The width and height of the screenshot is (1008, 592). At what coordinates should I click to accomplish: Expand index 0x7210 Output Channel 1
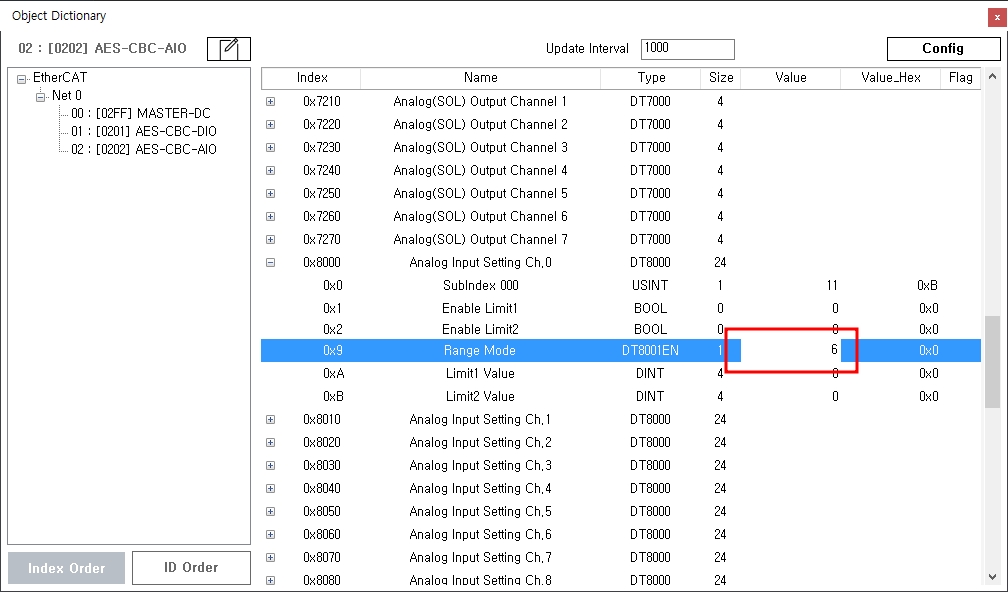[270, 102]
